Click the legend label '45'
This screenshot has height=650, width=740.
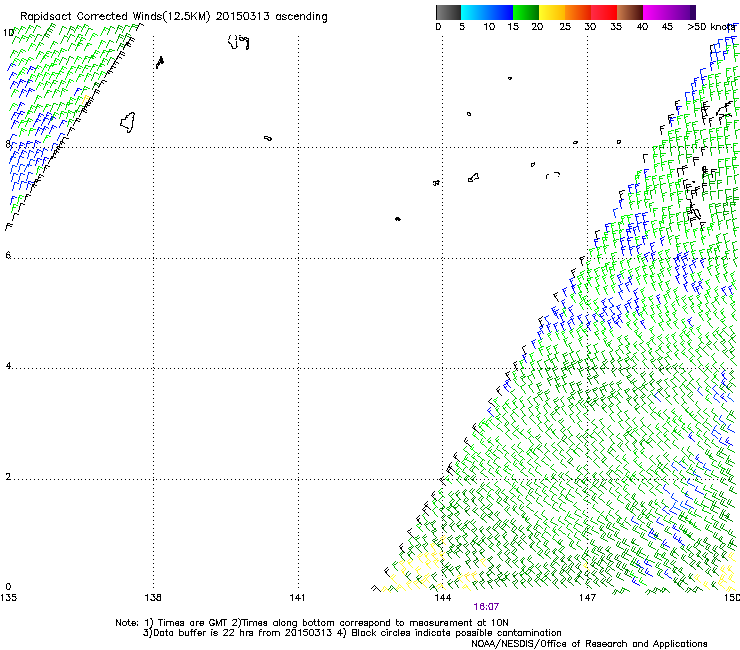(x=667, y=27)
